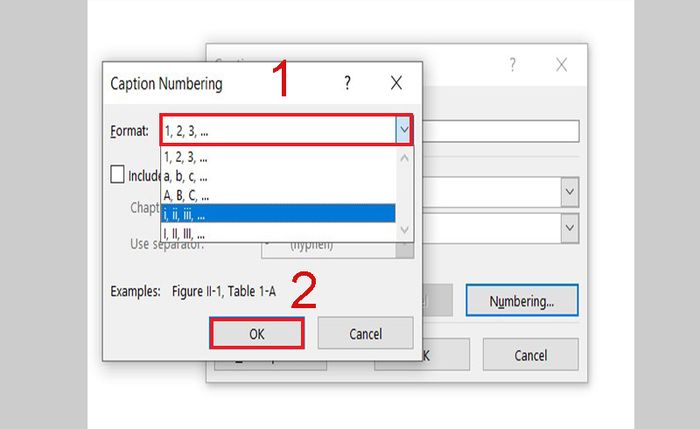The height and width of the screenshot is (429, 700).
Task: Click the Numbering... button in Caption dialog
Action: pos(522,300)
